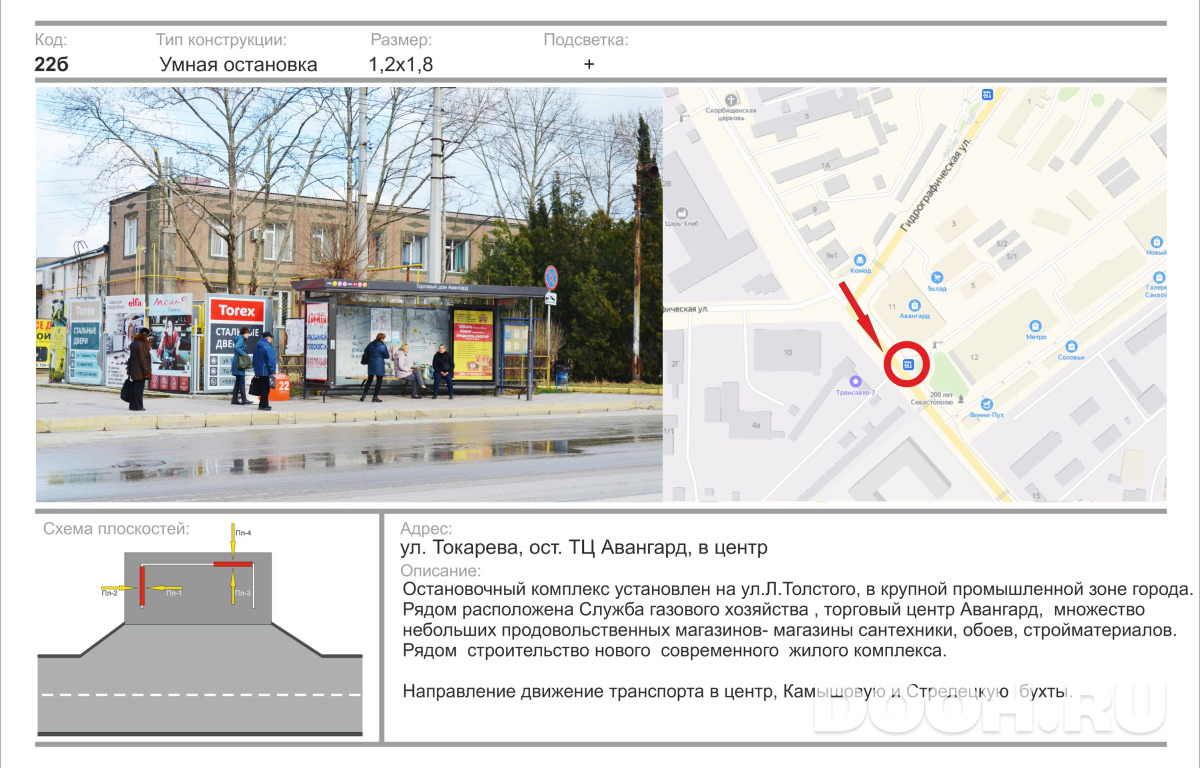Click the Адрес: label
The image size is (1200, 768).
point(426,529)
